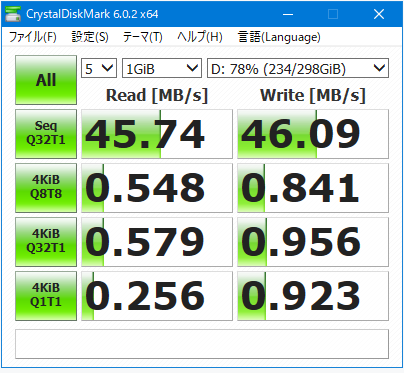Open the ファイル(F) menu
Screen dimensions: 404x373
(32, 37)
